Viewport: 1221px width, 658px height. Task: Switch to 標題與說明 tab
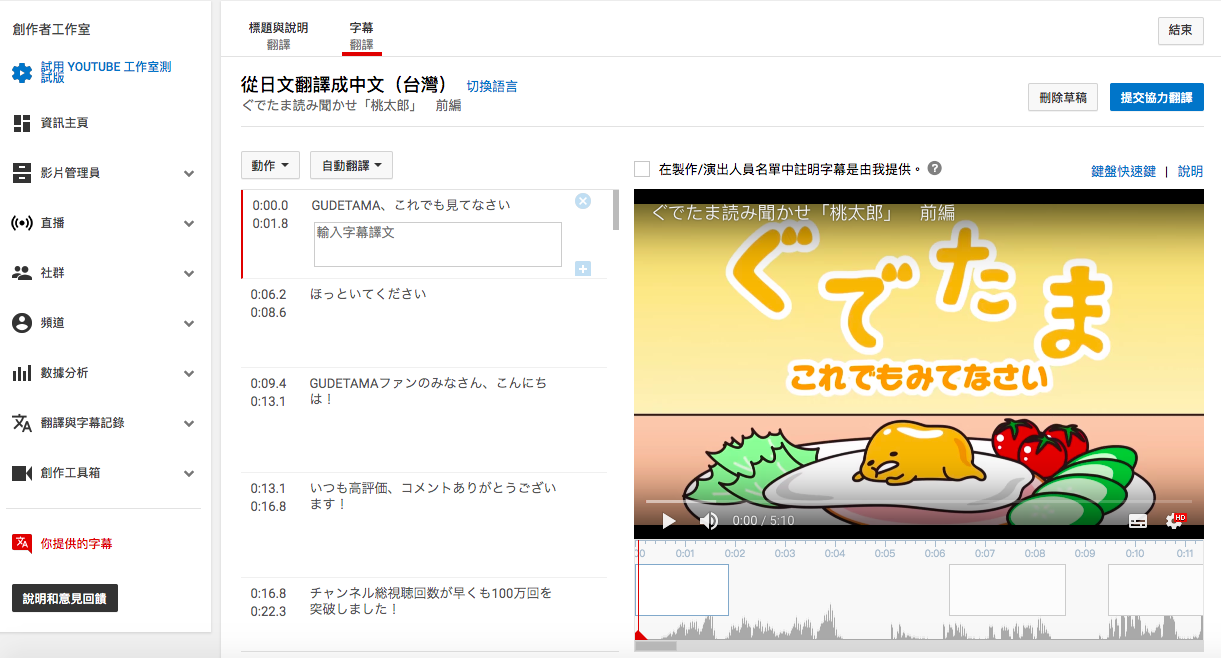(278, 35)
